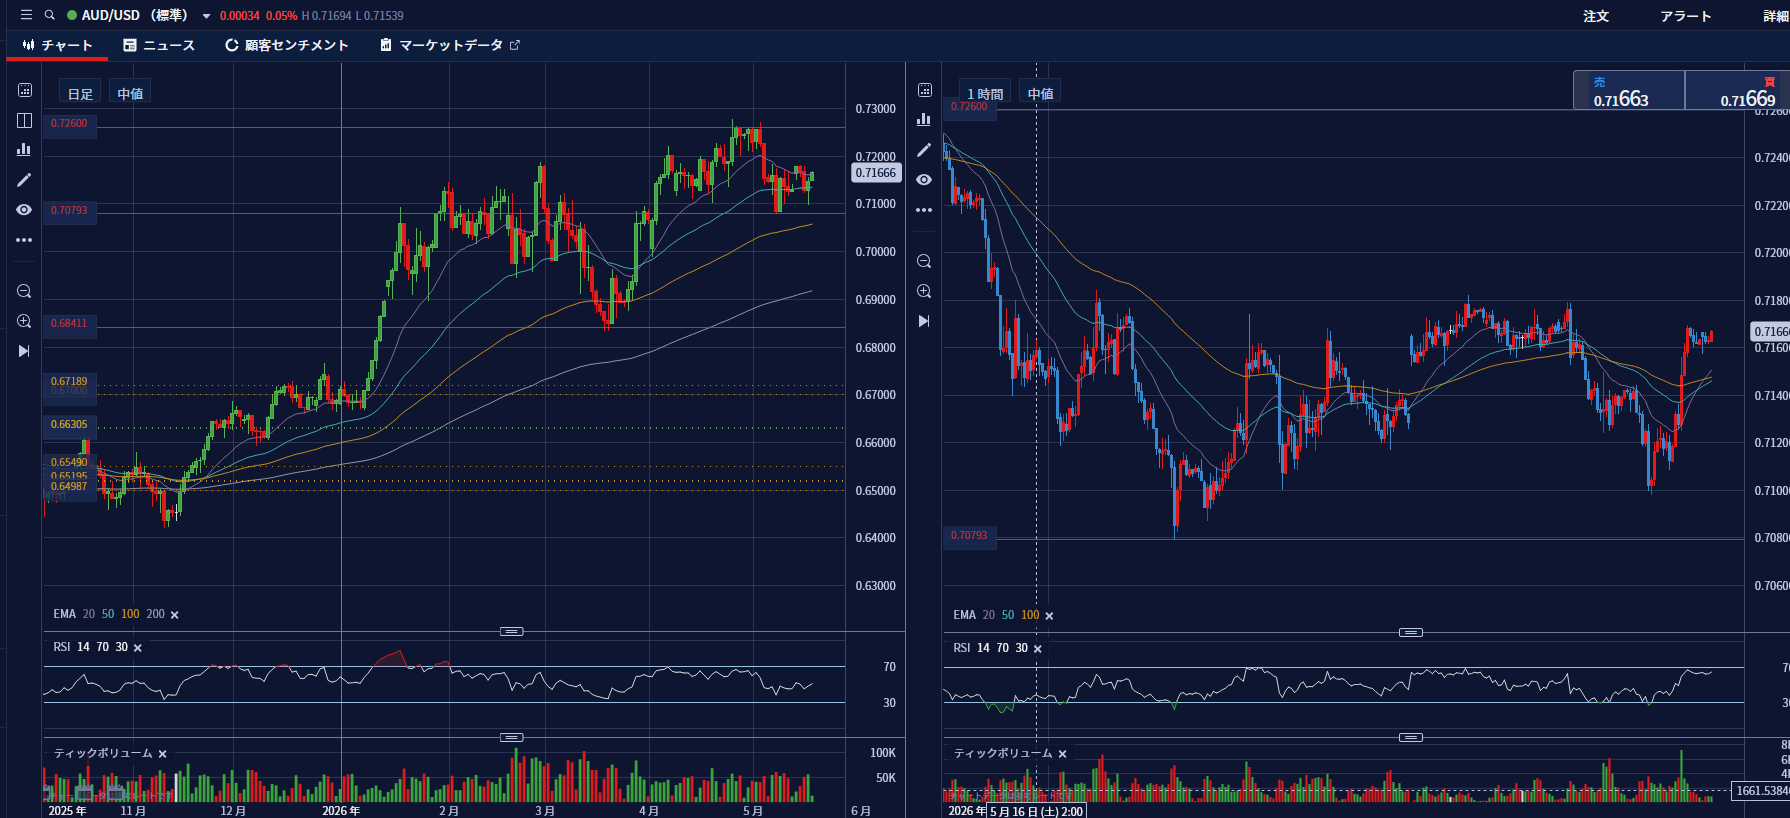Jump to latest bar on the 1-hour chart

tap(924, 321)
